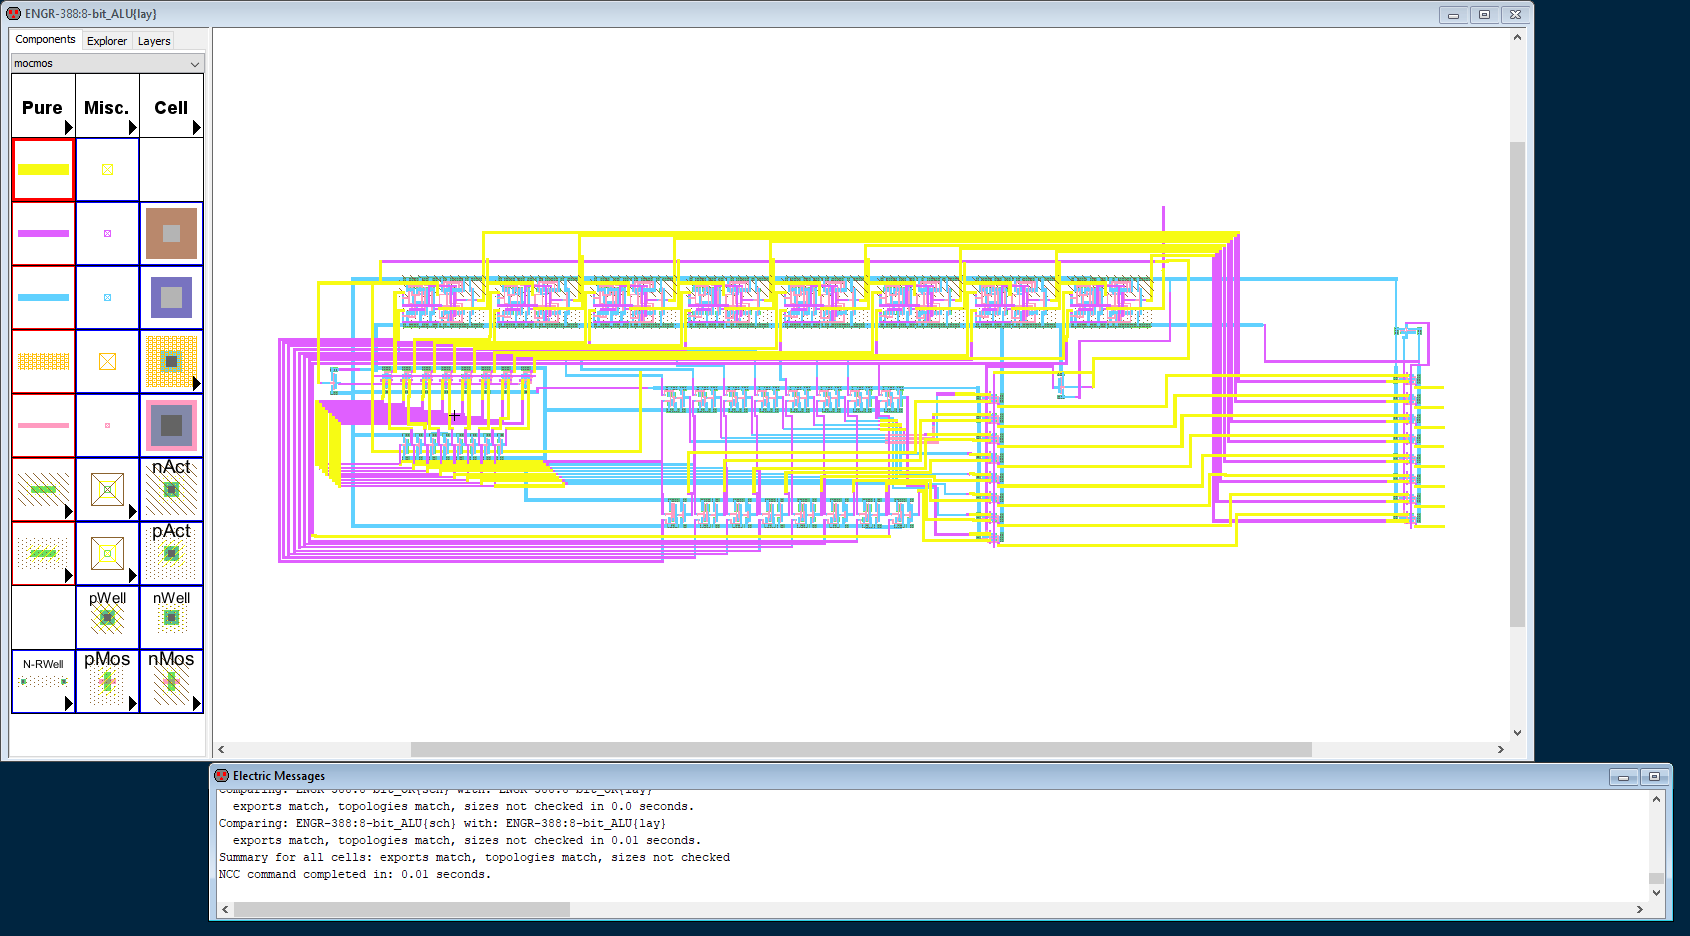Click the layout scroll-right arrow
Viewport: 1690px width, 936px height.
tap(1500, 749)
